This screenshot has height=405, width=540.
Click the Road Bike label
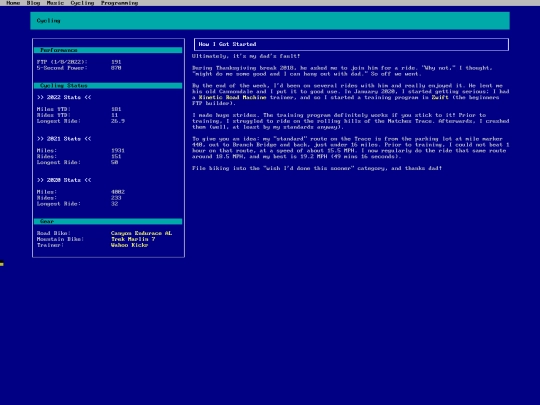pyautogui.click(x=54, y=233)
